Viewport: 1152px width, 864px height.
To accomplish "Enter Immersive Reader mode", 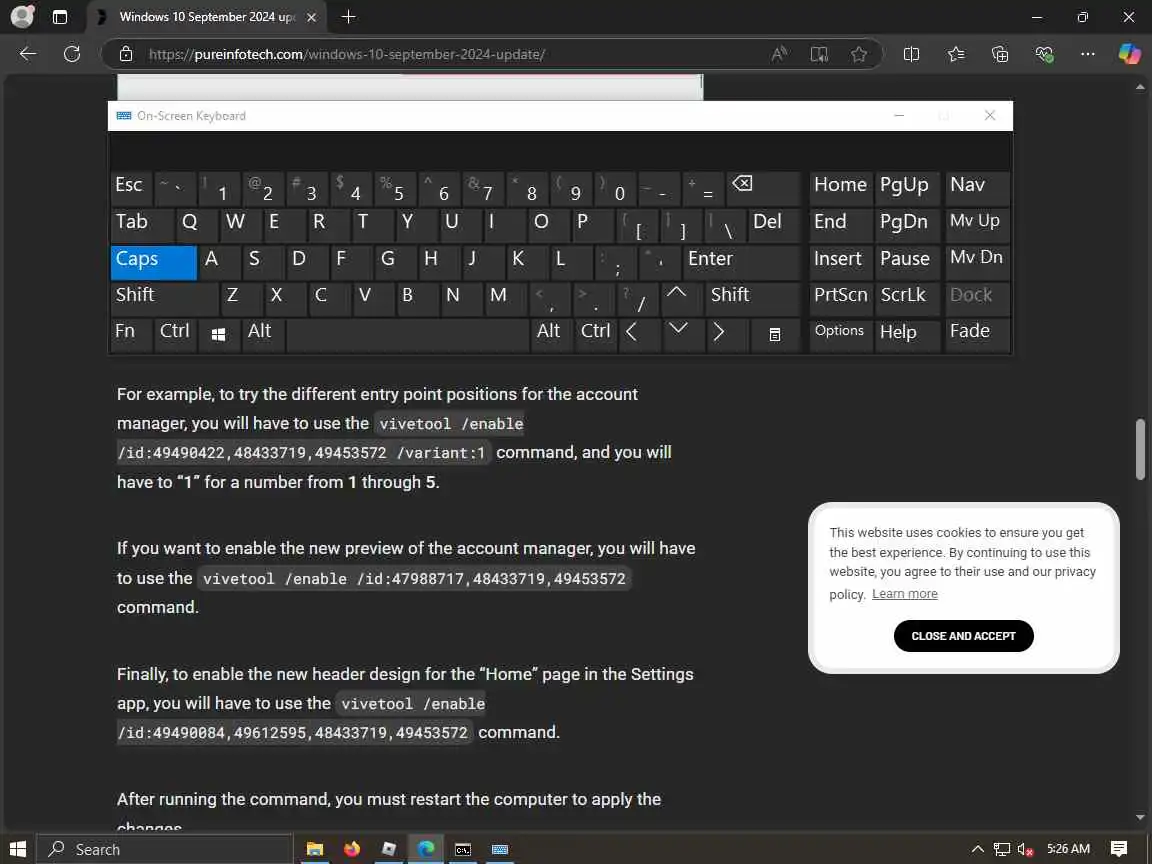I will pyautogui.click(x=819, y=54).
